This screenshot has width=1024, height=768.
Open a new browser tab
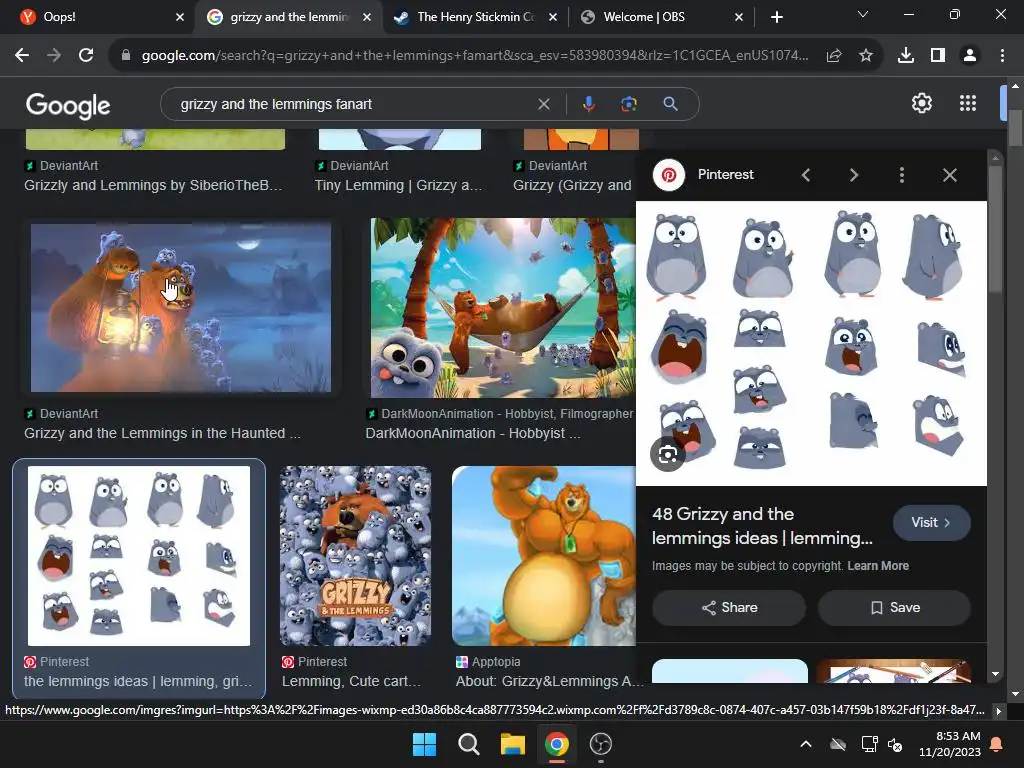(776, 17)
